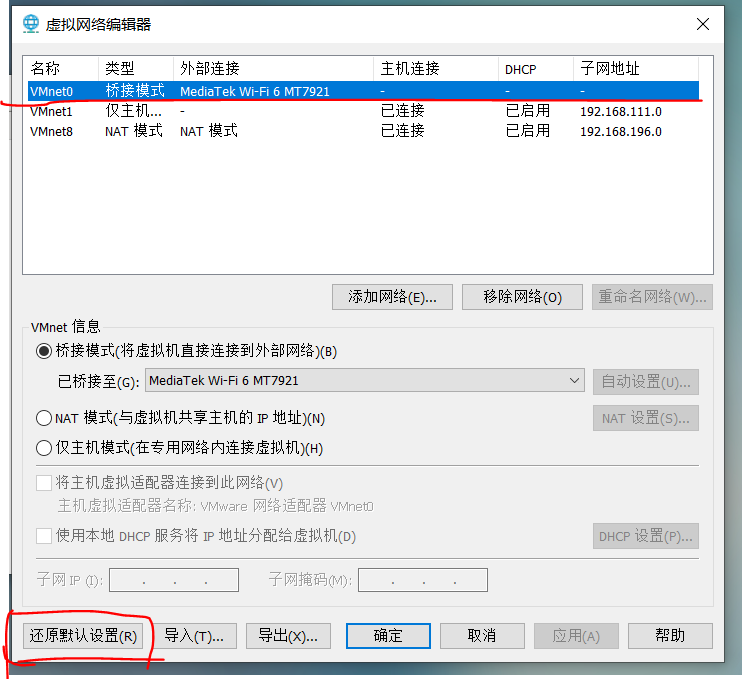Click the 添加网络(E)... button

coord(392,297)
